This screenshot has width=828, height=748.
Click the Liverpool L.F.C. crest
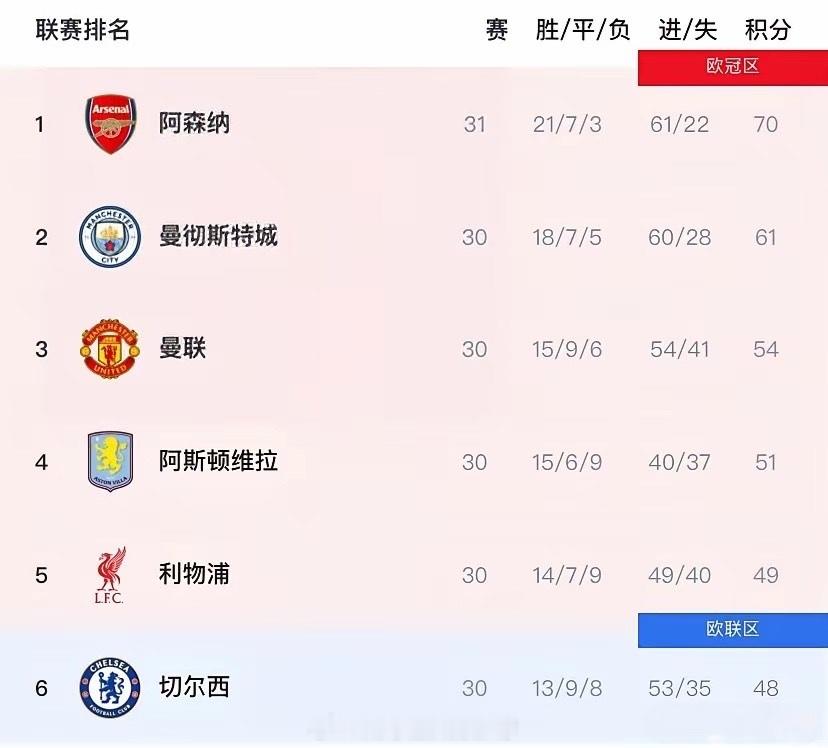click(x=110, y=573)
